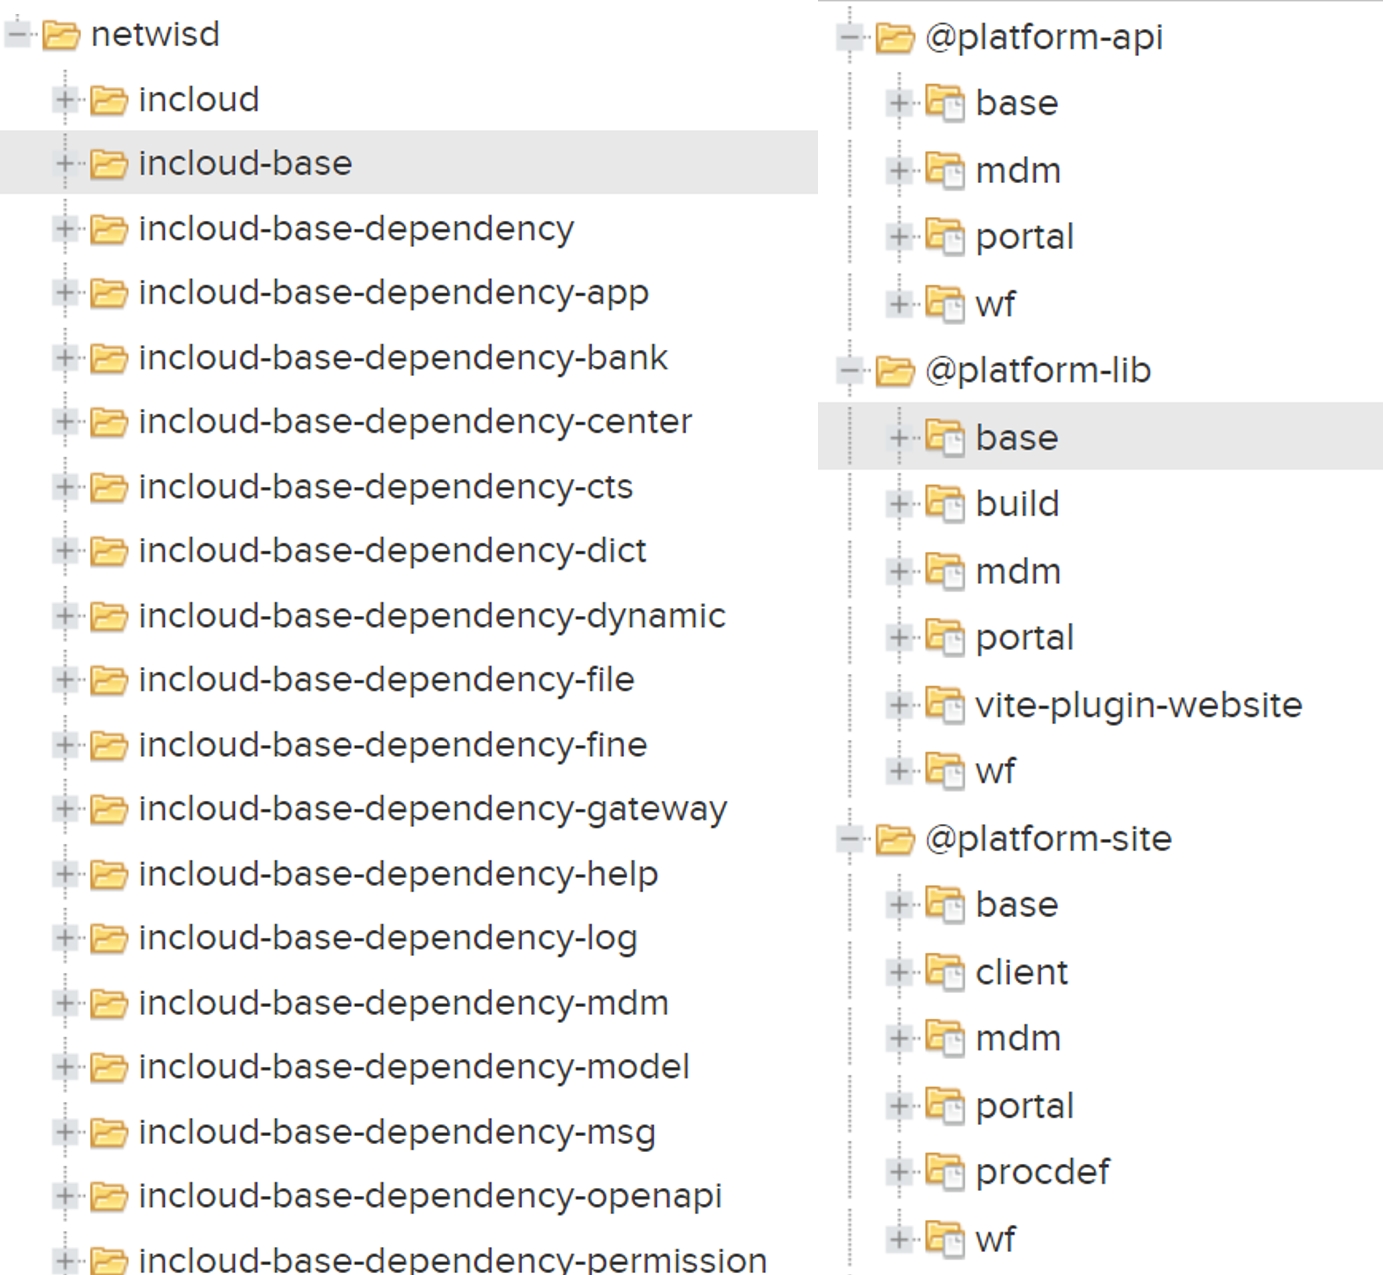This screenshot has width=1383, height=1275.
Task: Expand the incloud-base-dependency-bank node
Action: click(x=65, y=358)
